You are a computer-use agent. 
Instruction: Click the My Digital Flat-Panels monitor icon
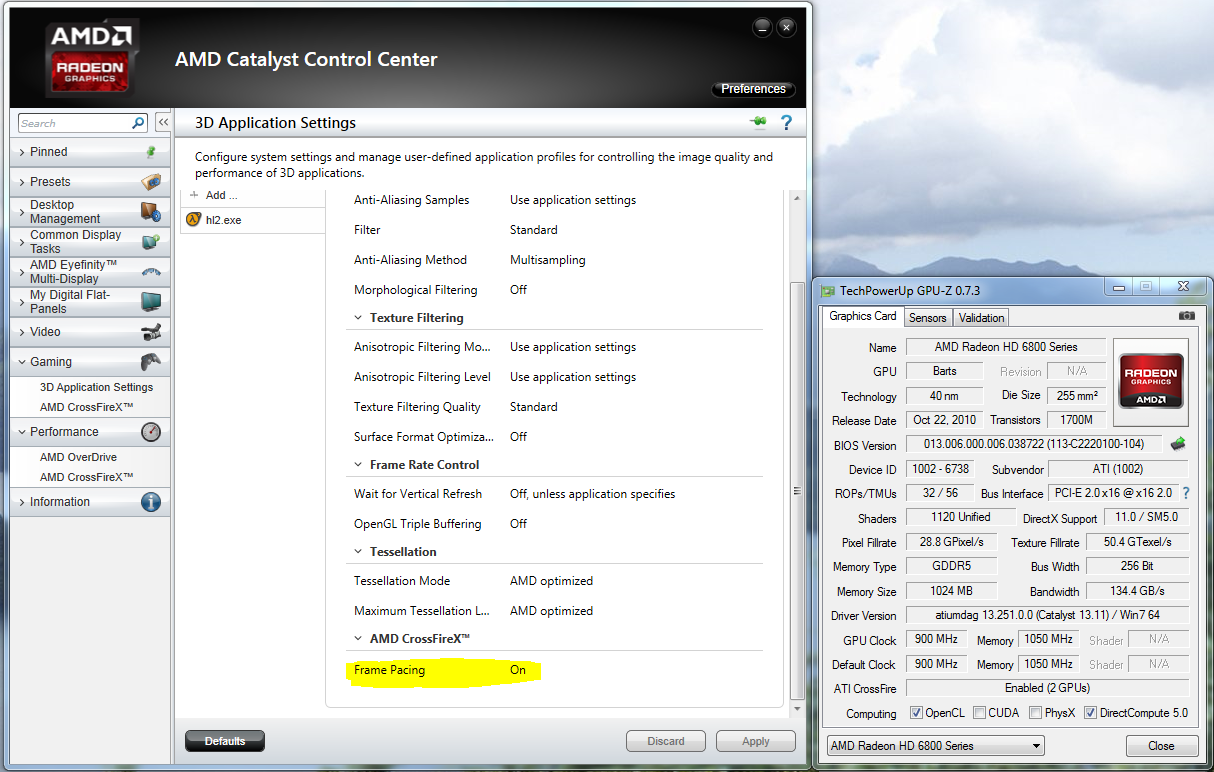pyautogui.click(x=151, y=302)
